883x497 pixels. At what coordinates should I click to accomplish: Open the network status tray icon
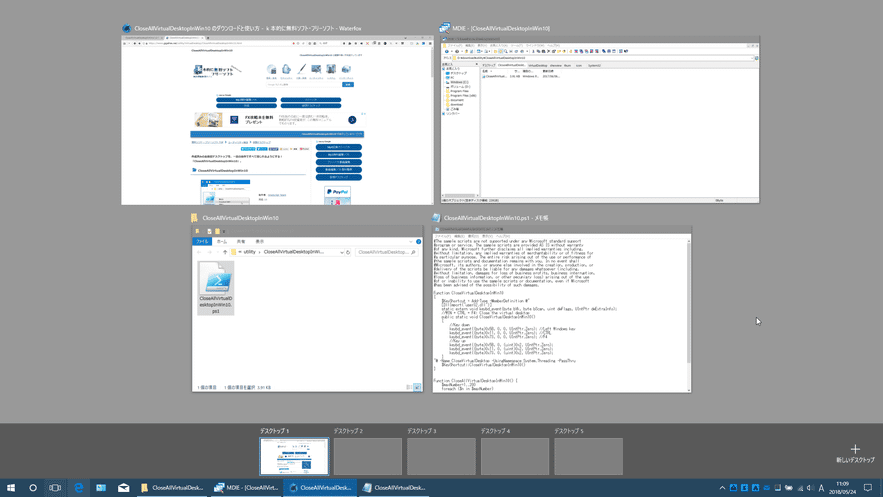tap(800, 488)
